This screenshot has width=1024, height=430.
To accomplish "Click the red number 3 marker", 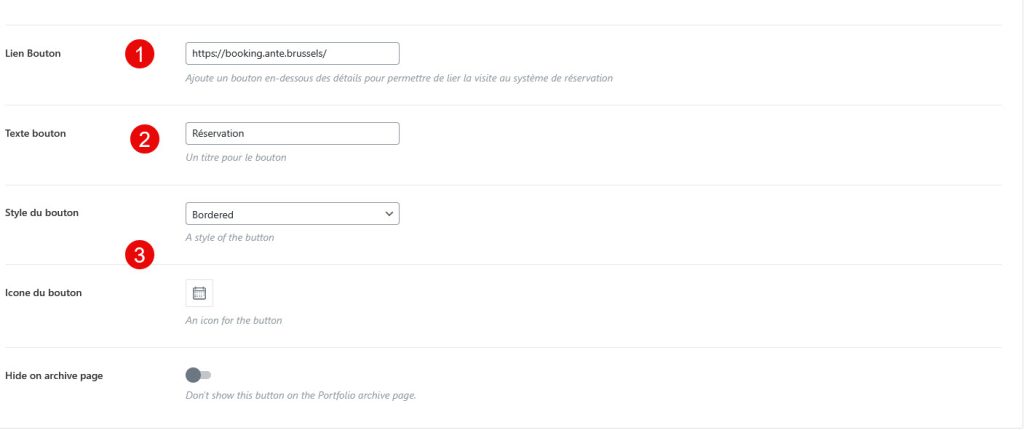I will click(x=140, y=256).
